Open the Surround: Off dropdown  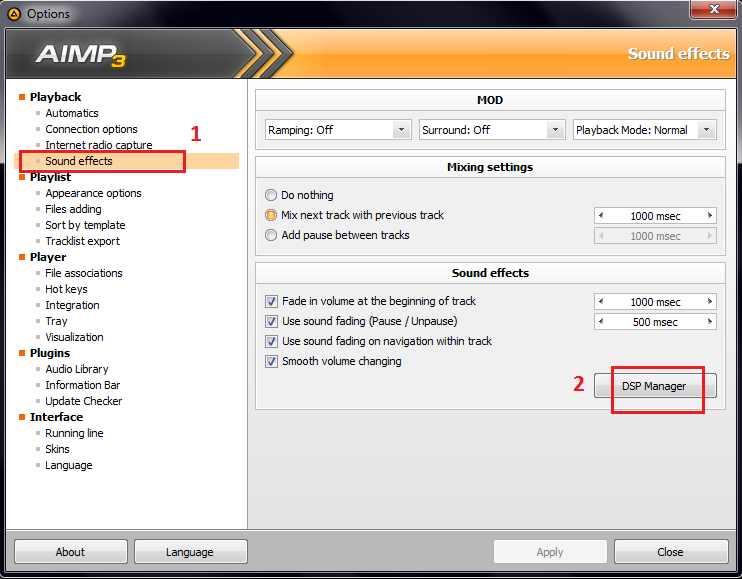pyautogui.click(x=492, y=130)
